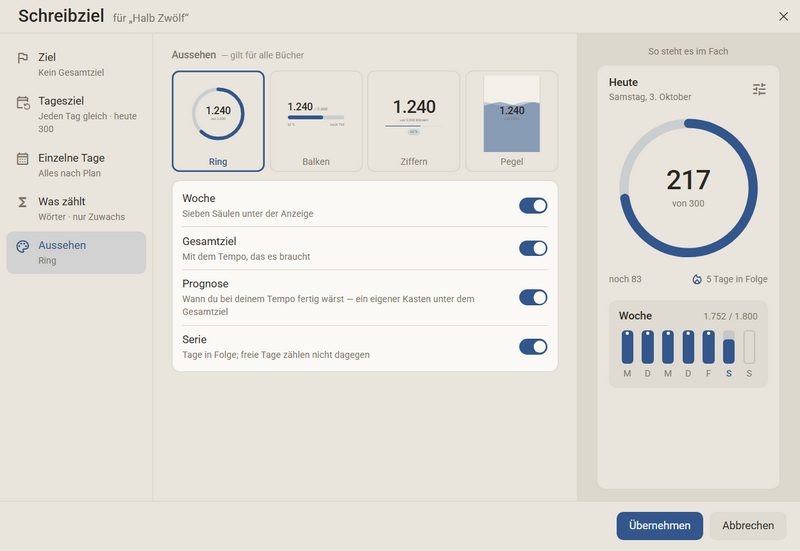Viewport: 800px width, 551px height.
Task: Click the progress ring showing 217
Action: [688, 188]
